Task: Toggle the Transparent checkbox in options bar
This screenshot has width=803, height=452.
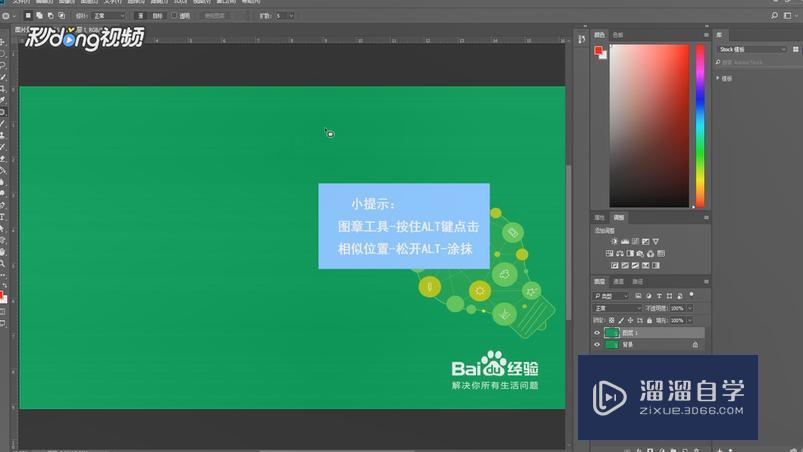Action: tap(174, 16)
